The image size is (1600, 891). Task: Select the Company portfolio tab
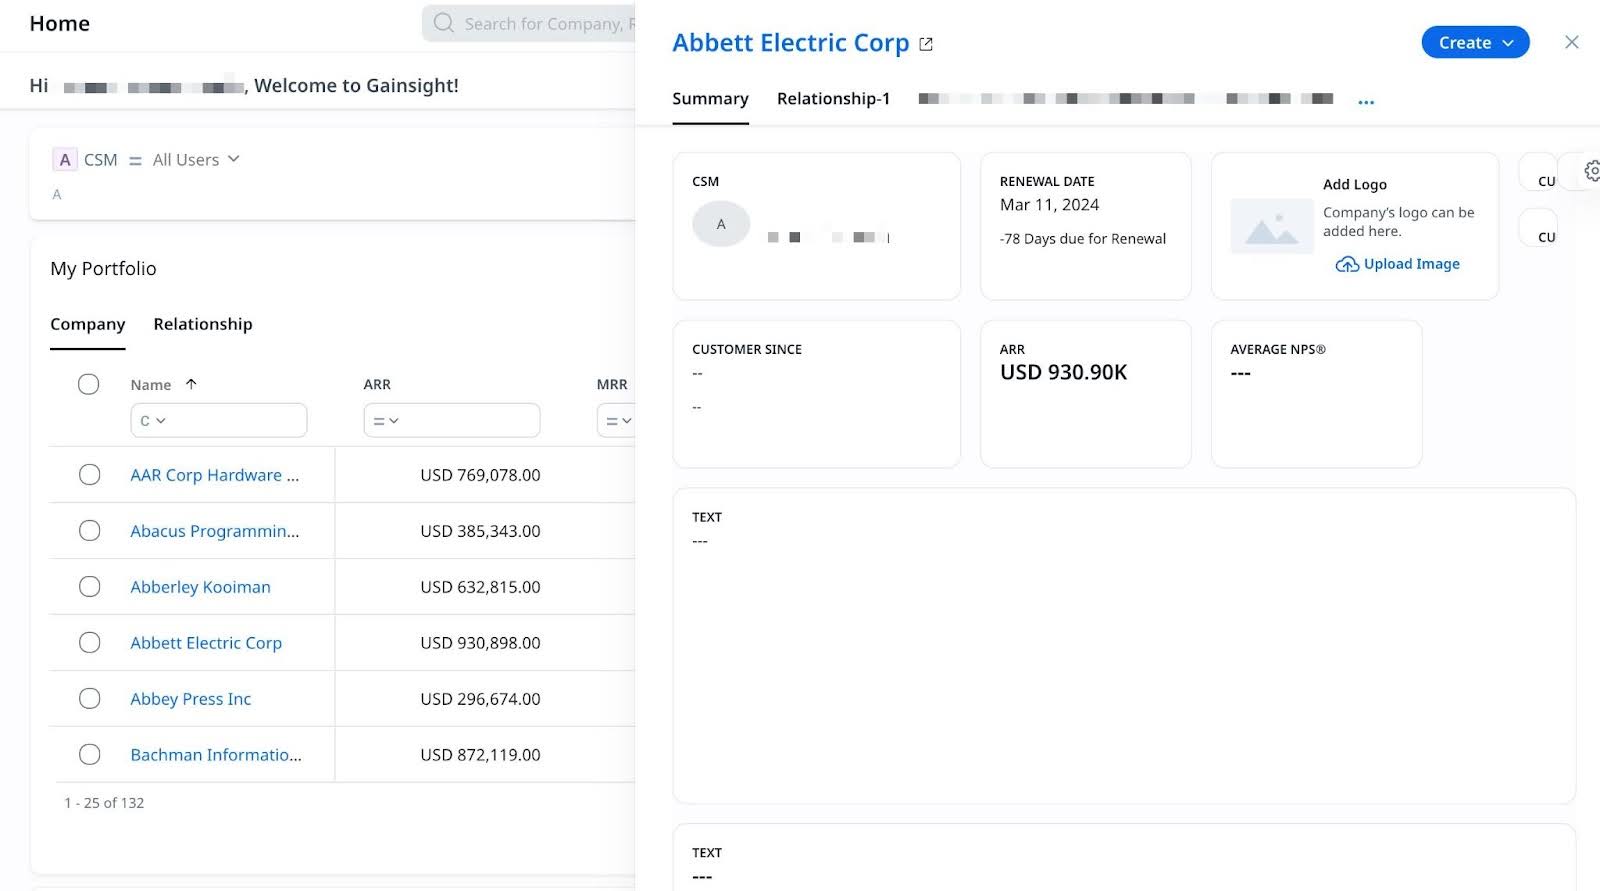click(88, 324)
